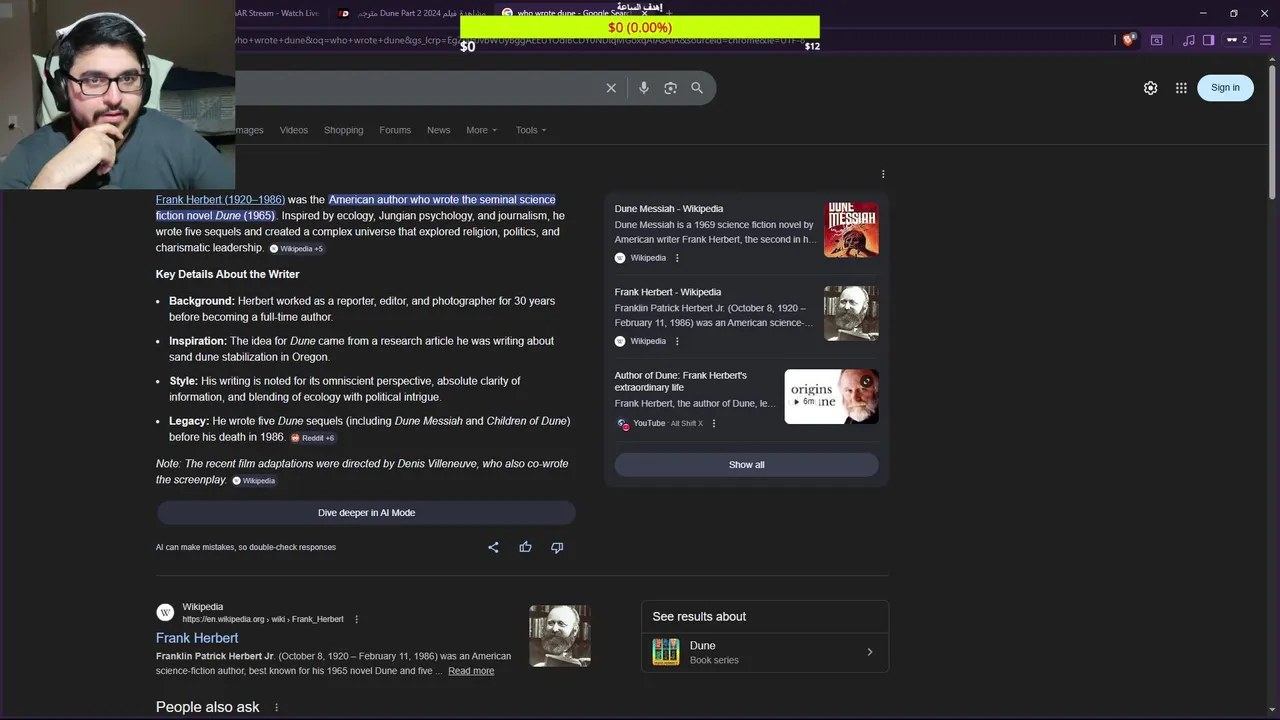Open the browser hamburger menu
Screen dimensions: 1280x720
pyautogui.click(x=1263, y=40)
